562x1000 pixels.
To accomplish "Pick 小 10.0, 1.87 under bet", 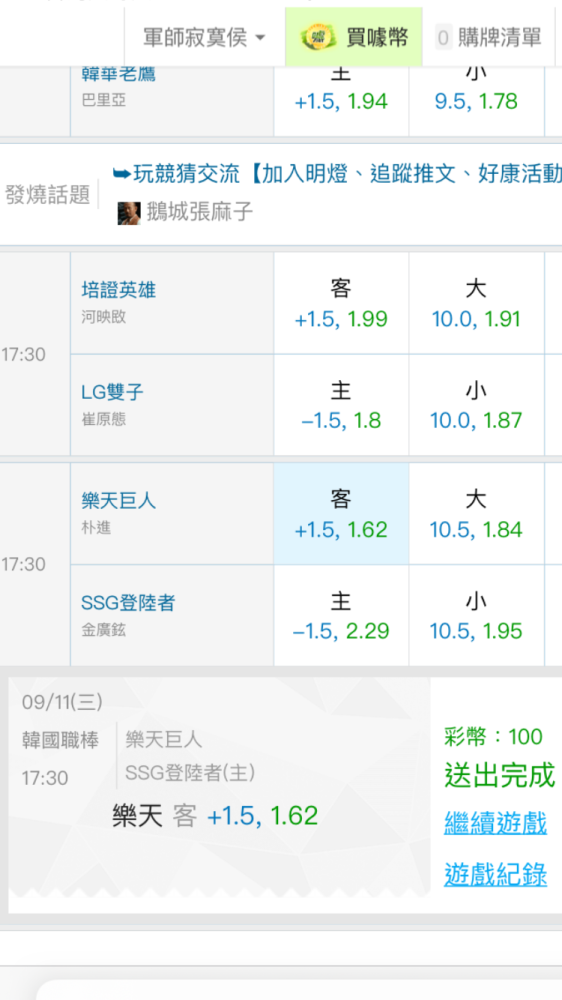I will click(x=477, y=405).
